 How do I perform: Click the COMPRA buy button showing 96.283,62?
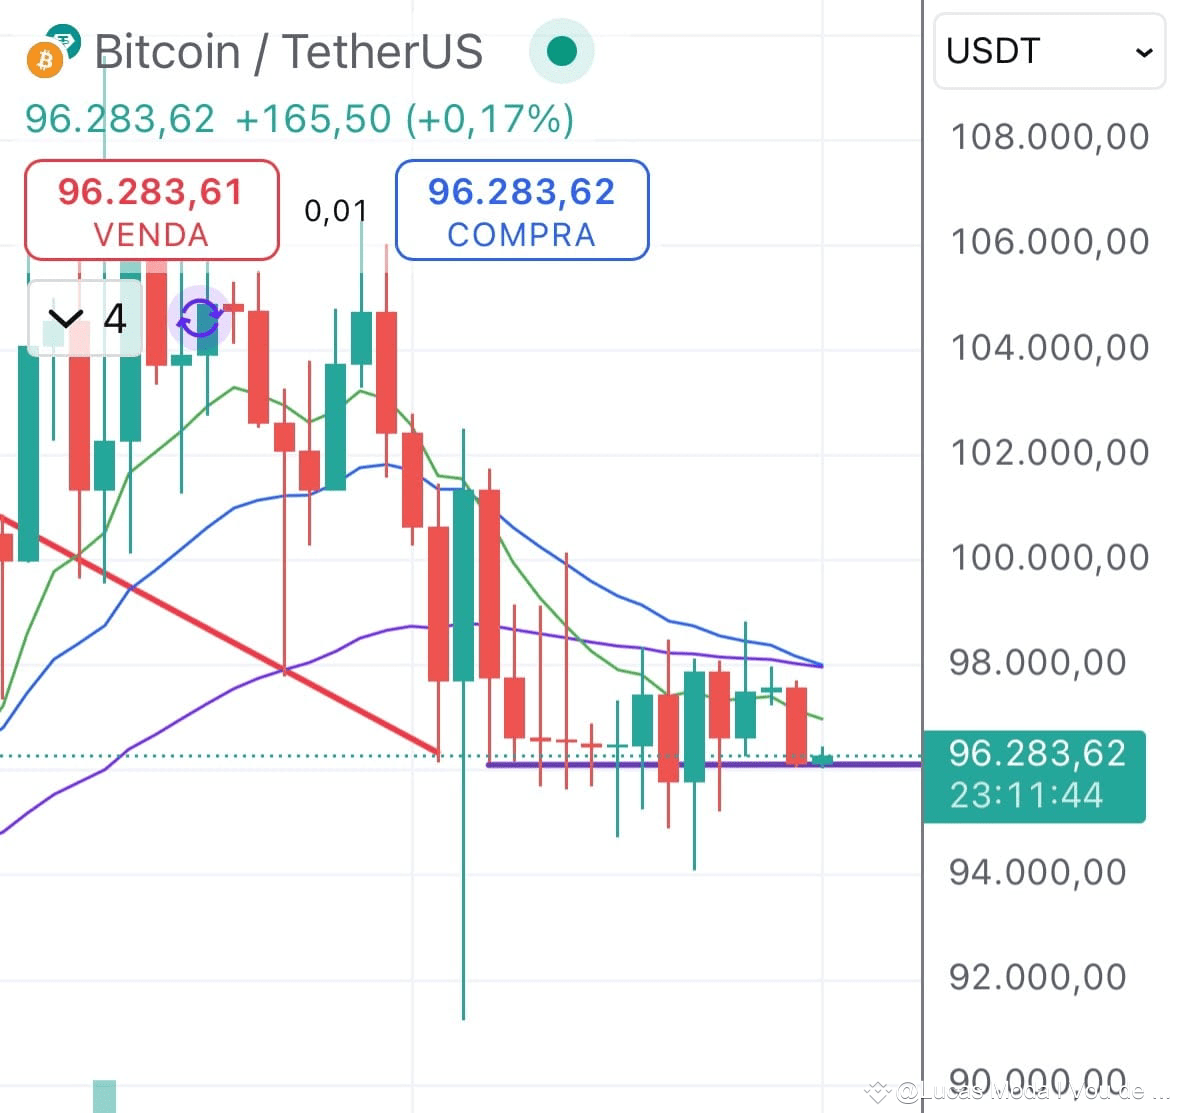[521, 210]
